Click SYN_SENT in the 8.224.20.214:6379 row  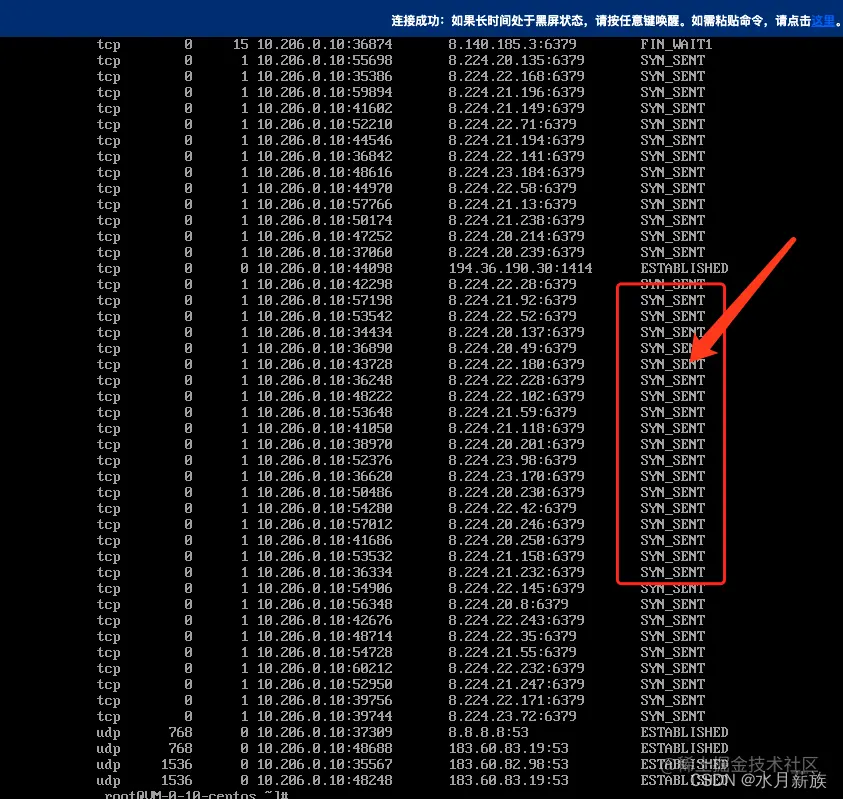point(673,236)
